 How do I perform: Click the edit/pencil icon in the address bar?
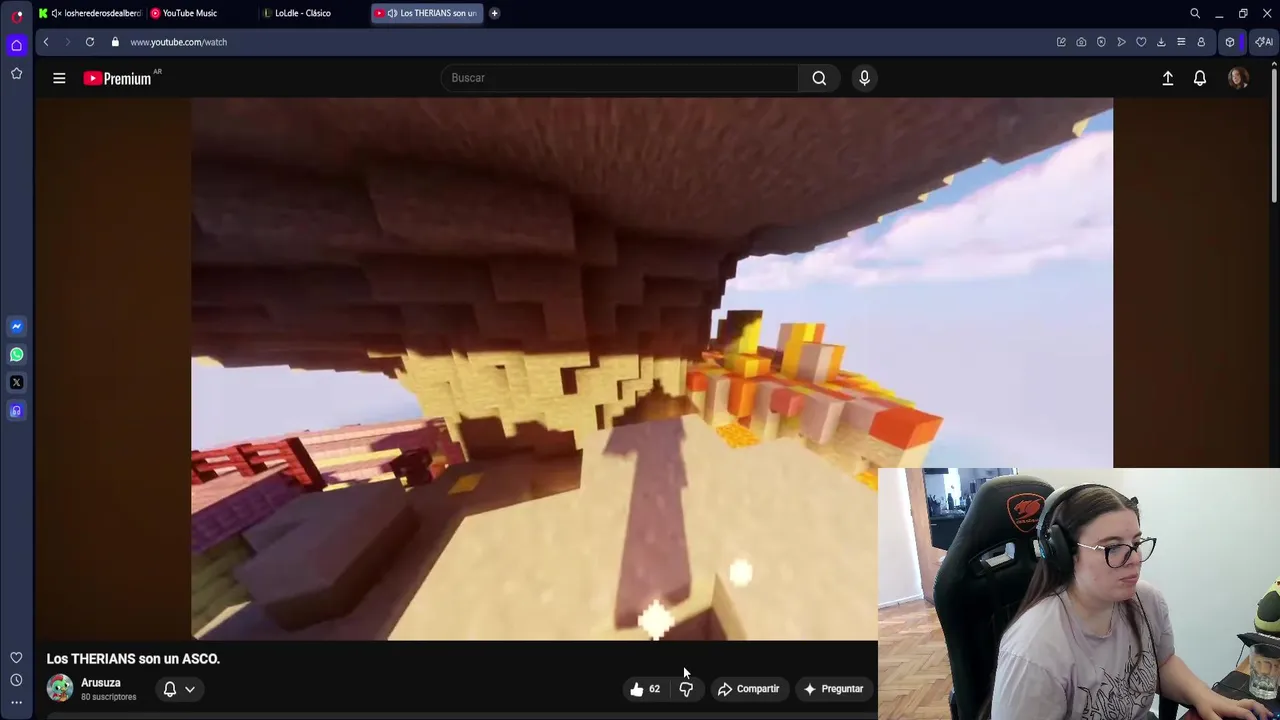pyautogui.click(x=1061, y=42)
